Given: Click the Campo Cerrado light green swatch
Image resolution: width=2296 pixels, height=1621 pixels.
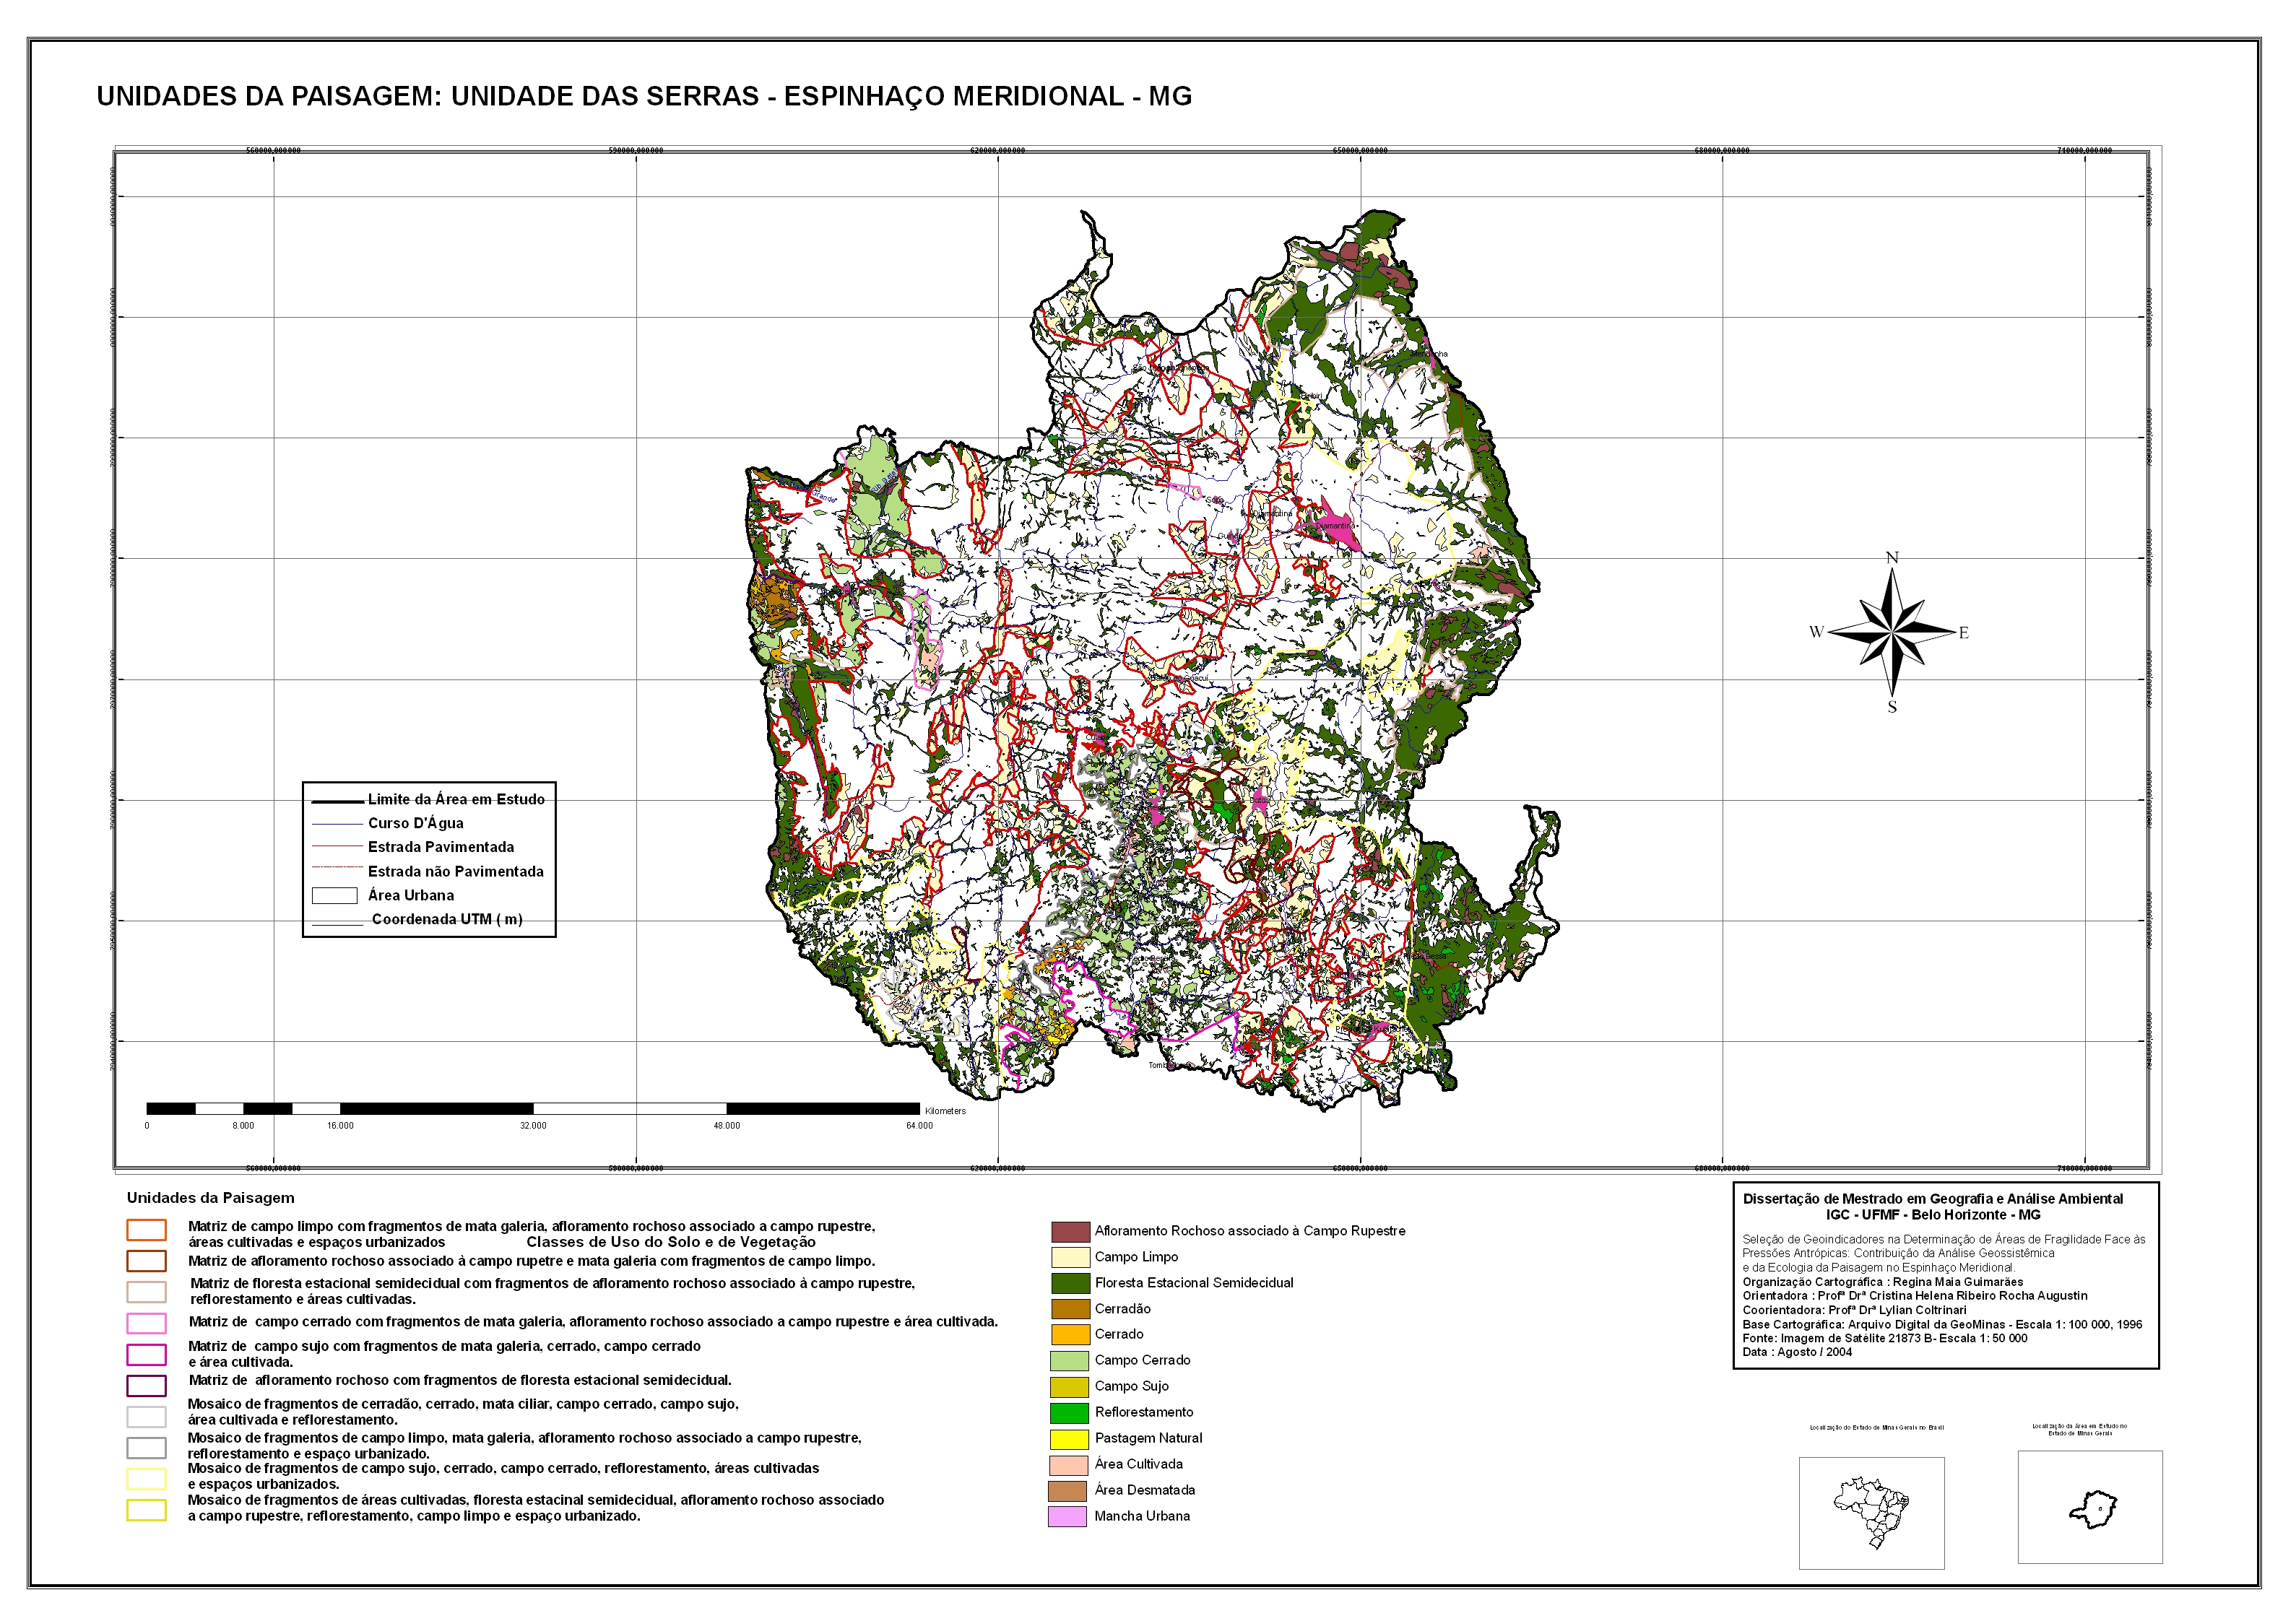Looking at the screenshot, I should (x=1069, y=1361).
